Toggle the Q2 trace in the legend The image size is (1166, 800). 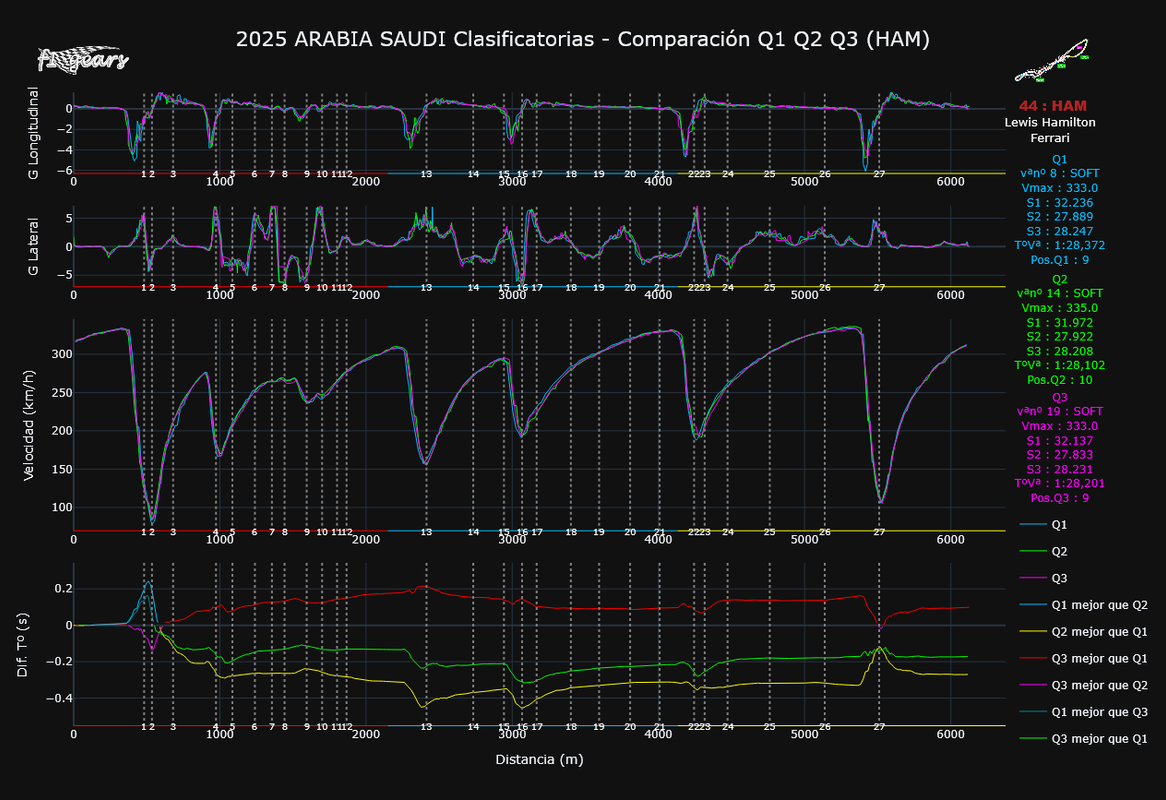[1044, 552]
